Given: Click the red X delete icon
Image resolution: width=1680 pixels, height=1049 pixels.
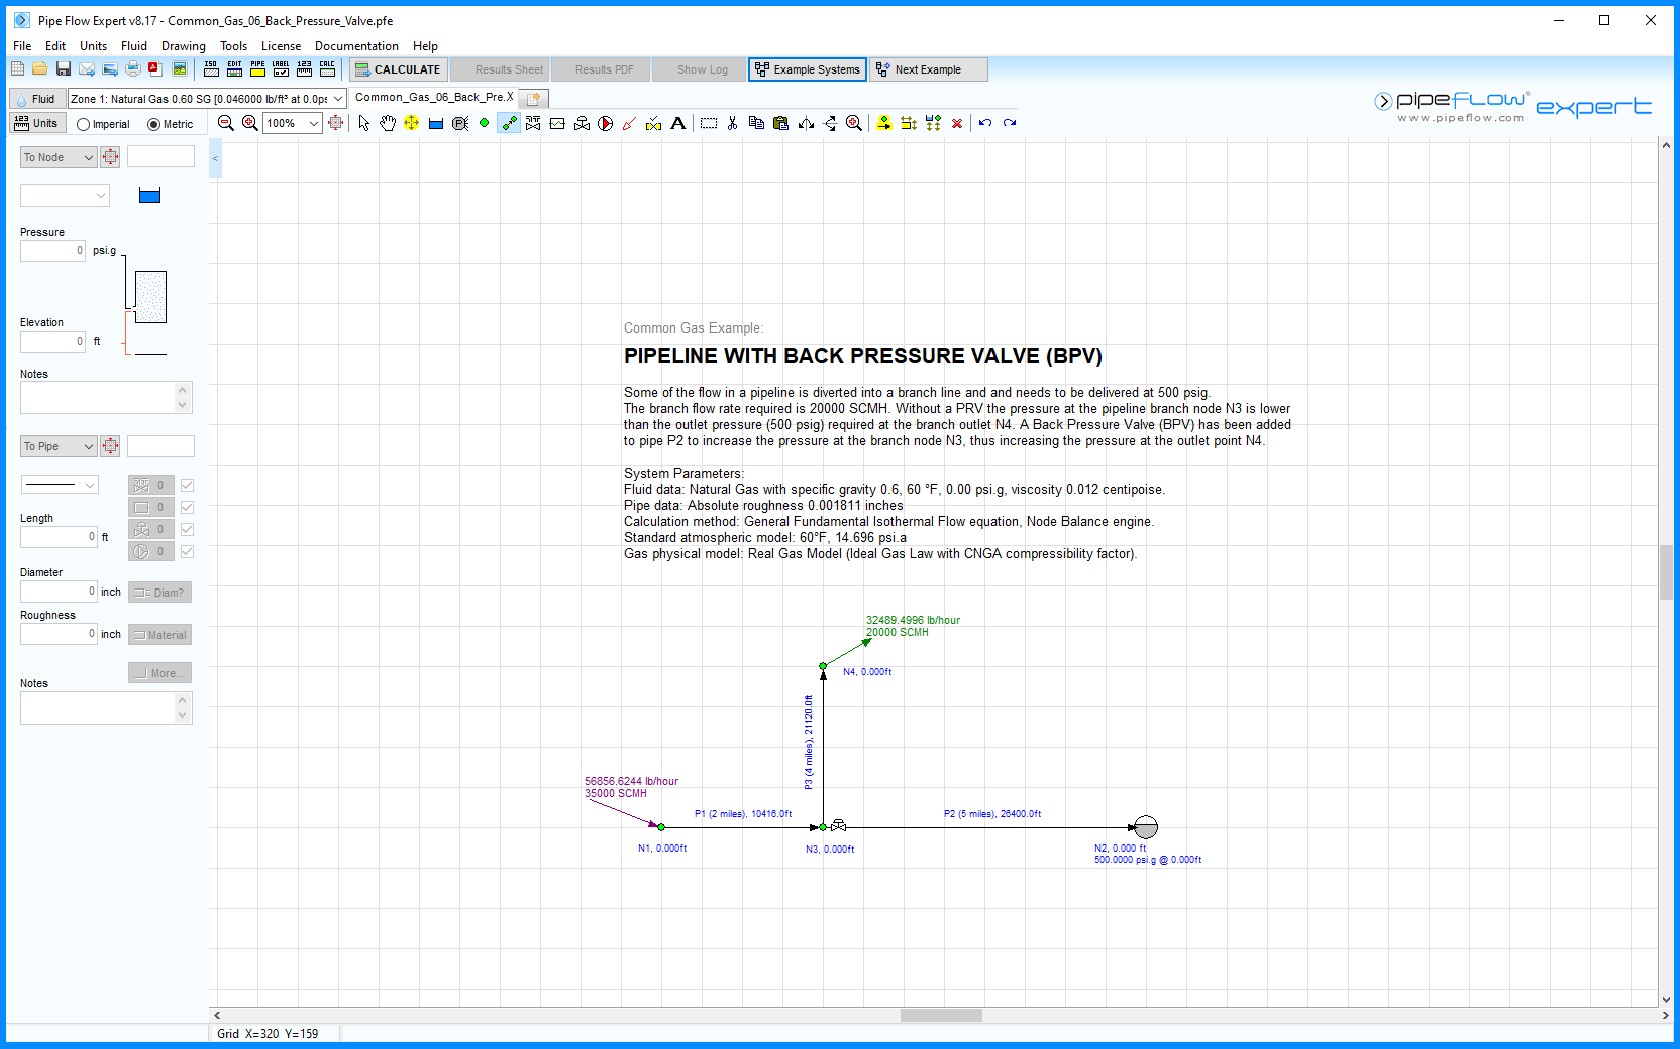Looking at the screenshot, I should pyautogui.click(x=957, y=123).
